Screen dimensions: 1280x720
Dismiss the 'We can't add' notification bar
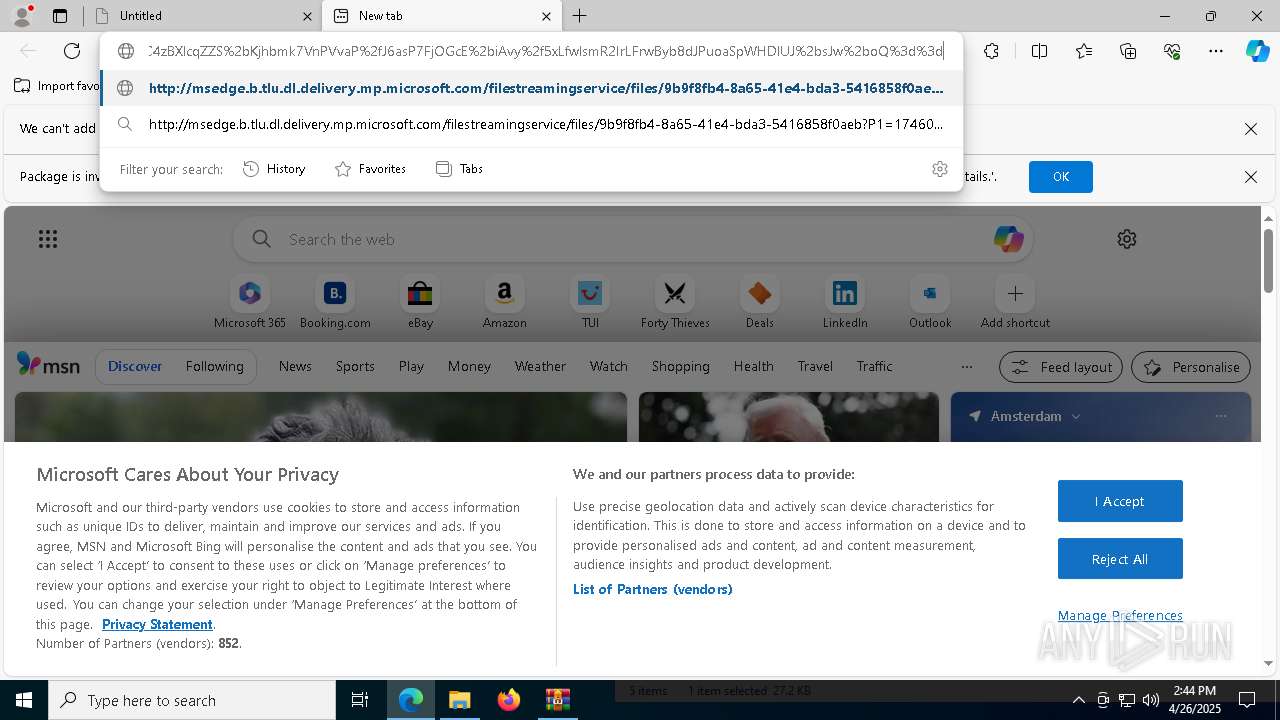[x=1250, y=129]
